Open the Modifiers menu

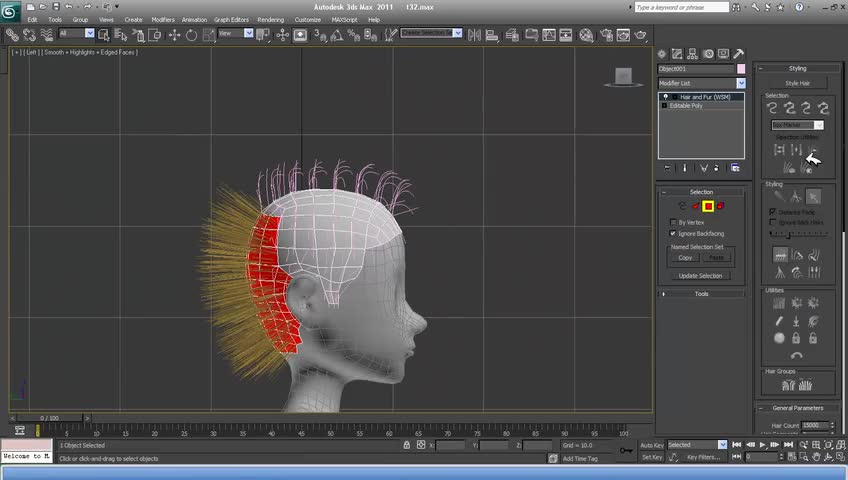[x=162, y=20]
